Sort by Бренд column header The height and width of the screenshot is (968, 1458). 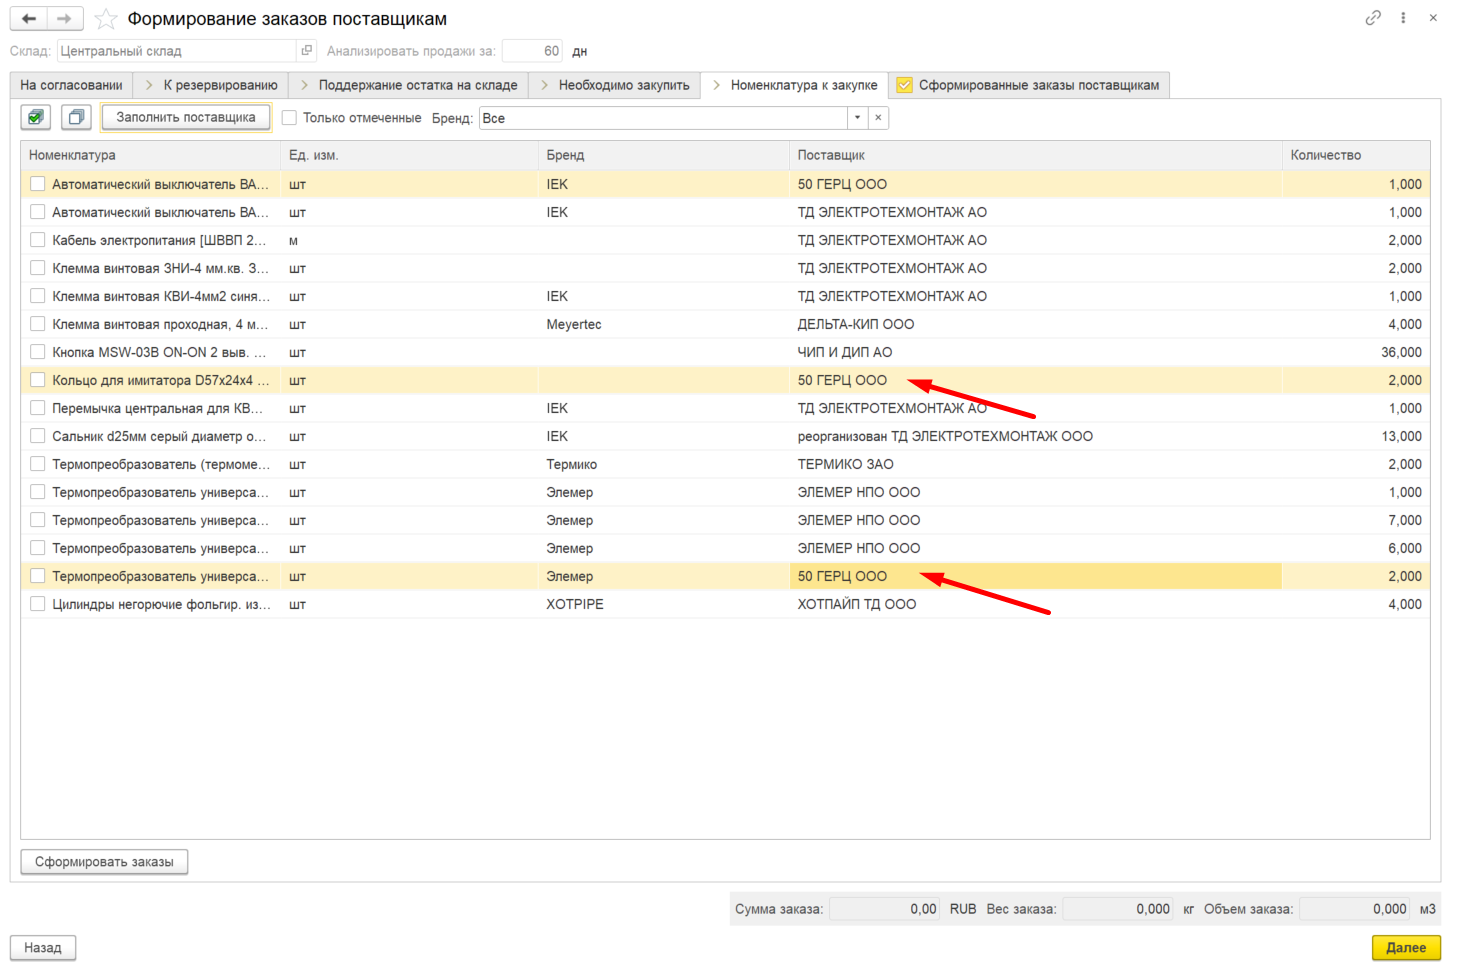pos(664,155)
